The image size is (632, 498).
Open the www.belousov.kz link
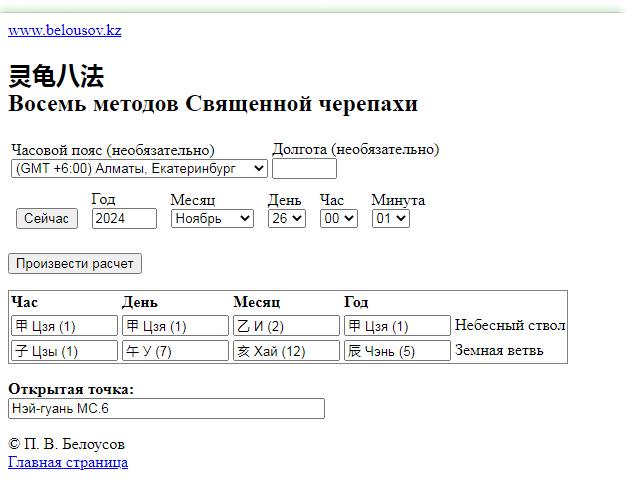point(64,30)
